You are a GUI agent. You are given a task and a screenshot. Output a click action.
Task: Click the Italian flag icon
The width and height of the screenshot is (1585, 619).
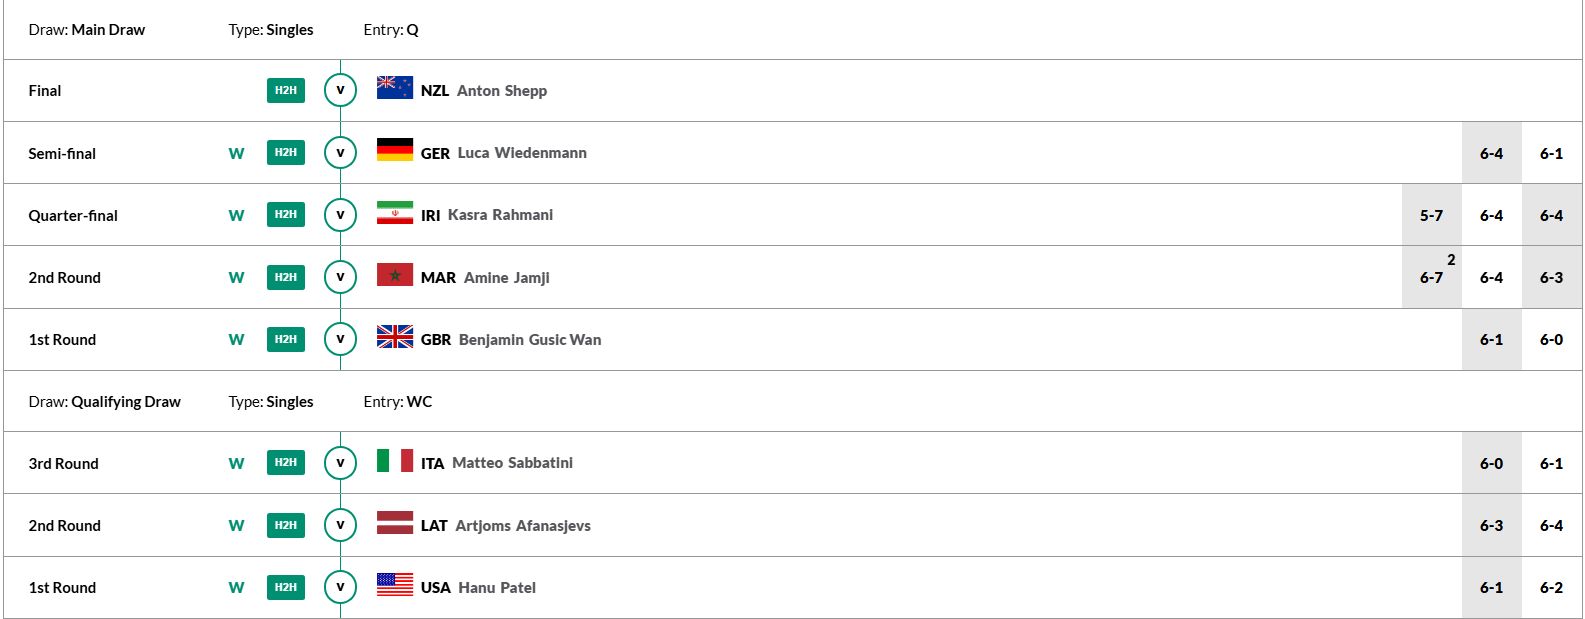tap(395, 461)
